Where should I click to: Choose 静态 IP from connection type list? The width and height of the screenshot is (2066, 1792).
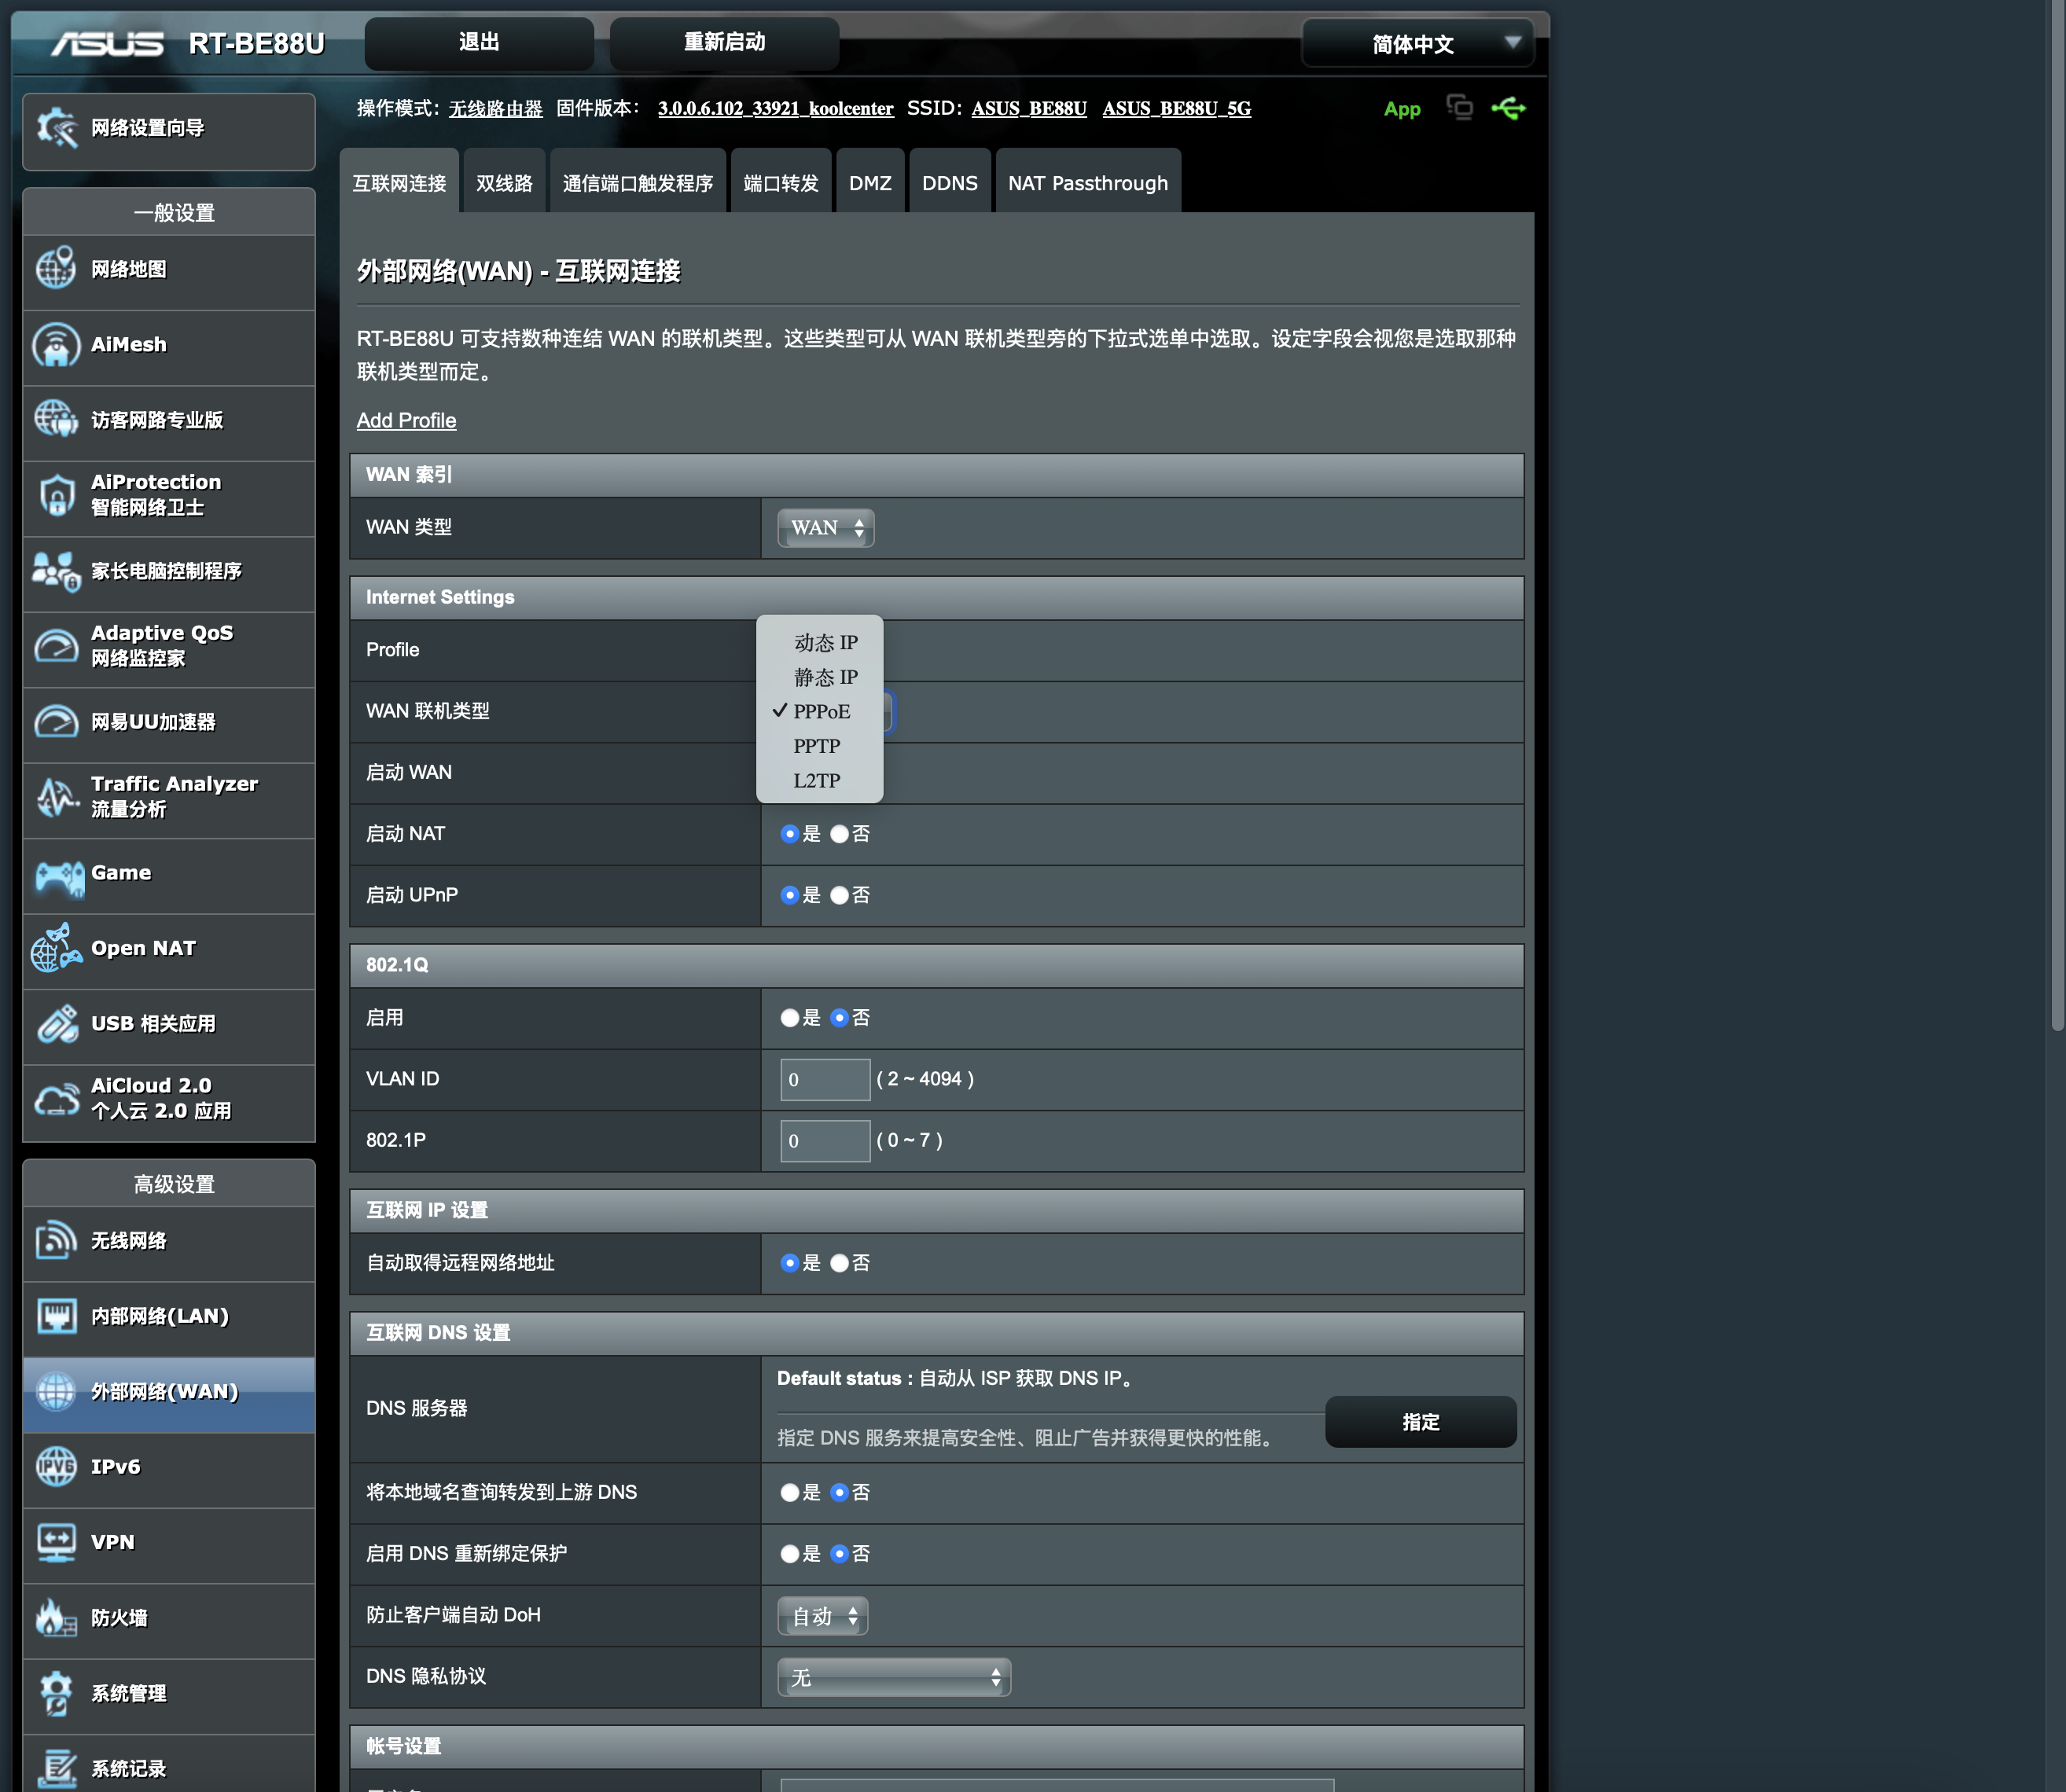pos(820,678)
